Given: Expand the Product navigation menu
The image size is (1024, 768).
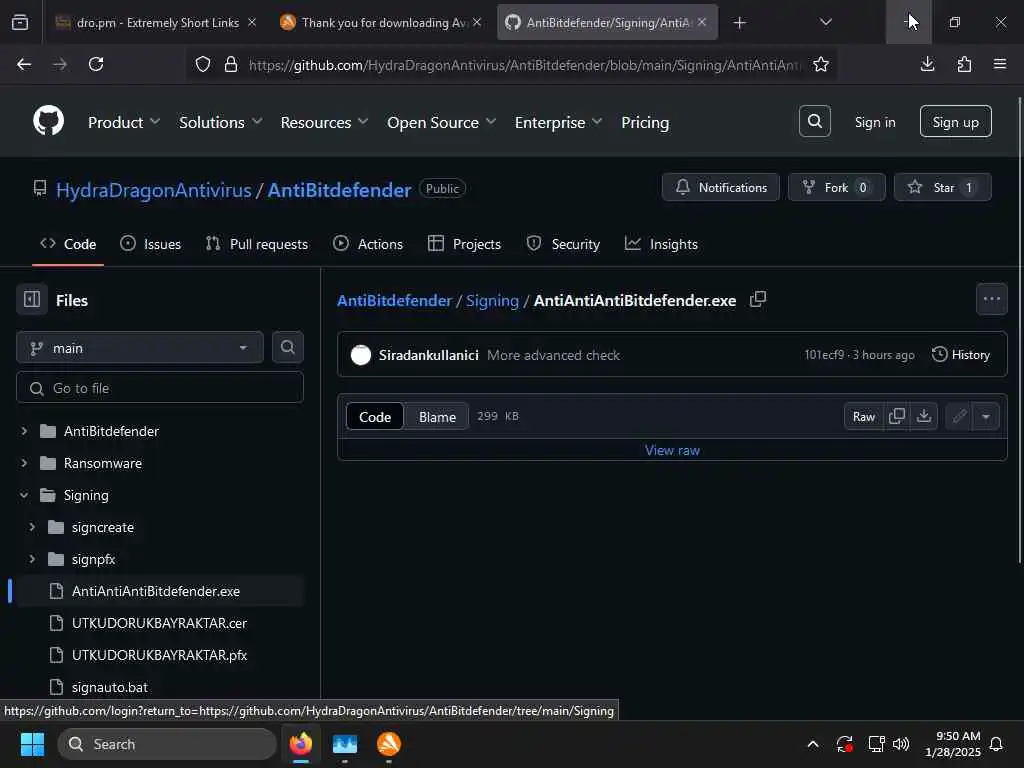Looking at the screenshot, I should pos(124,122).
